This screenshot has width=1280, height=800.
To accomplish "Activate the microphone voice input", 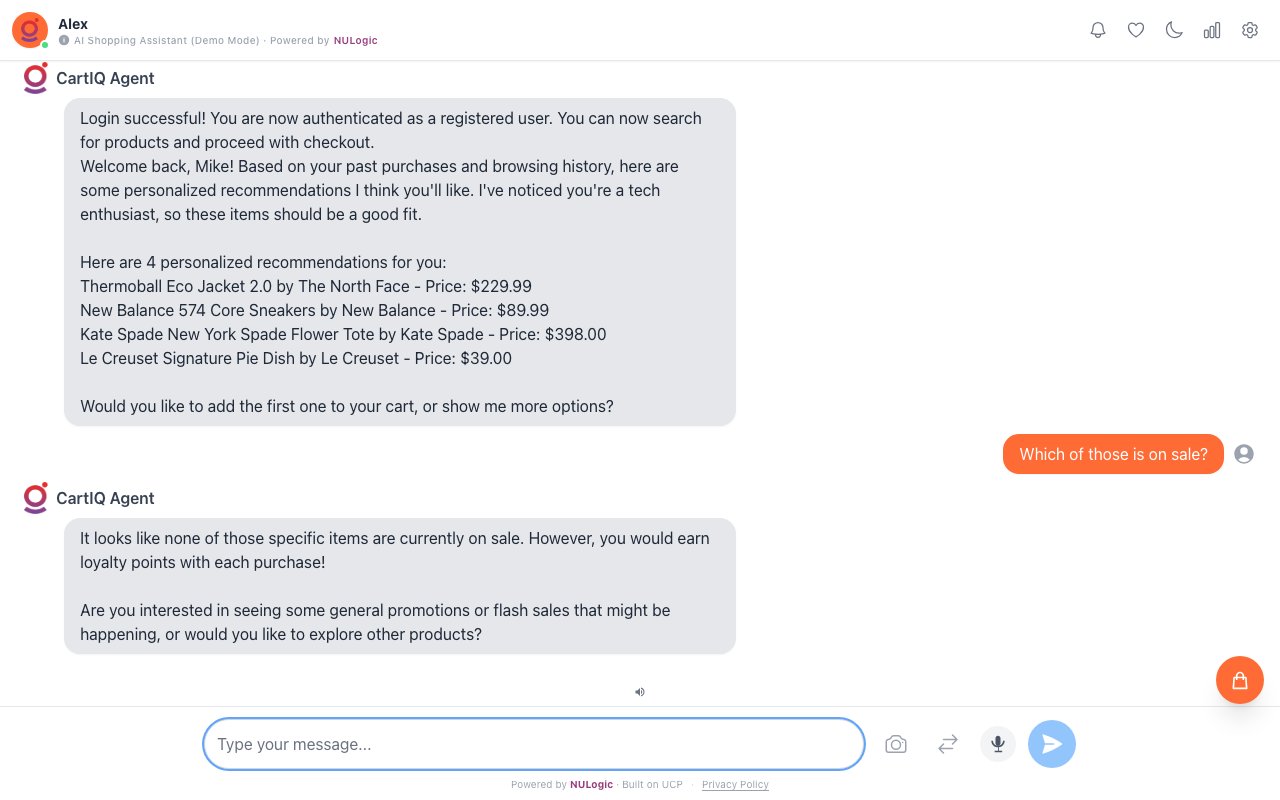I will 998,744.
